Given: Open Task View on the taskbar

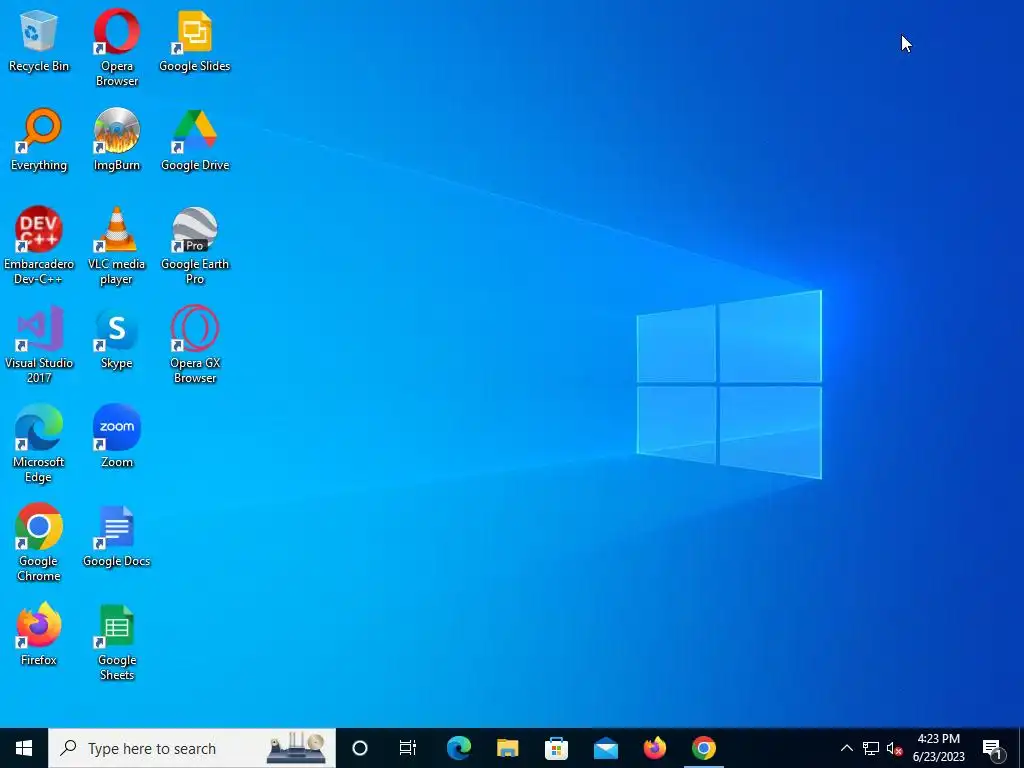Looking at the screenshot, I should [x=408, y=748].
